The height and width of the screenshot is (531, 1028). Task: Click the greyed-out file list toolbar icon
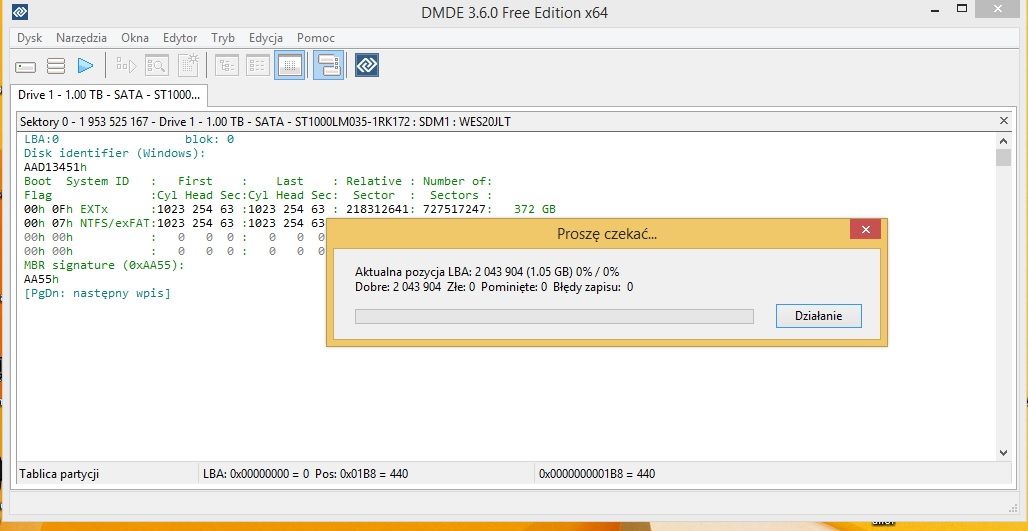(258, 65)
